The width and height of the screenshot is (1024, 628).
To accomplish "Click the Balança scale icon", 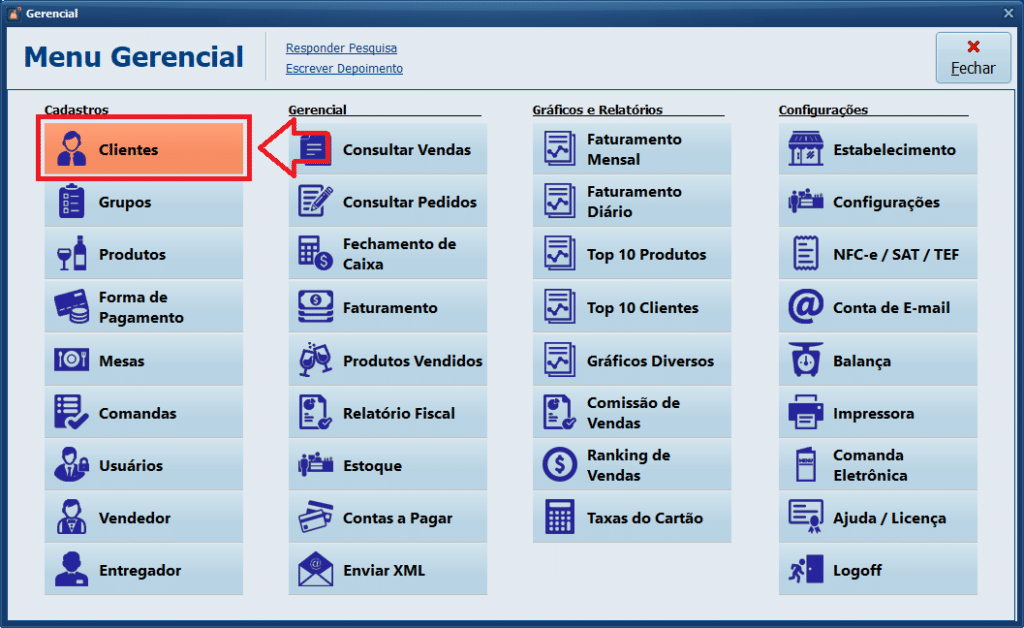I will pos(805,361).
